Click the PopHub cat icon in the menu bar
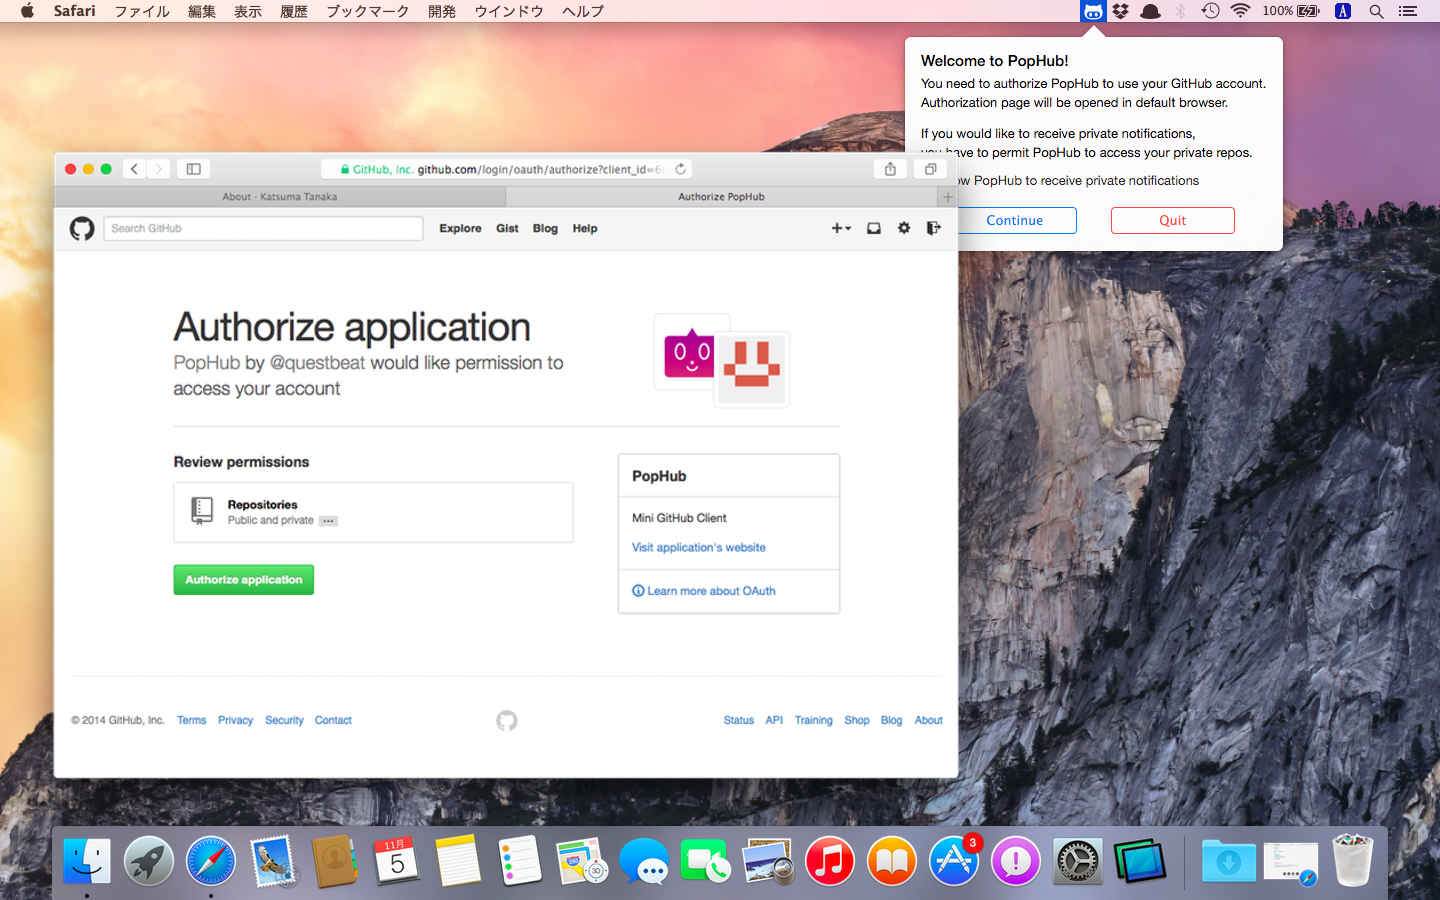 point(1093,11)
